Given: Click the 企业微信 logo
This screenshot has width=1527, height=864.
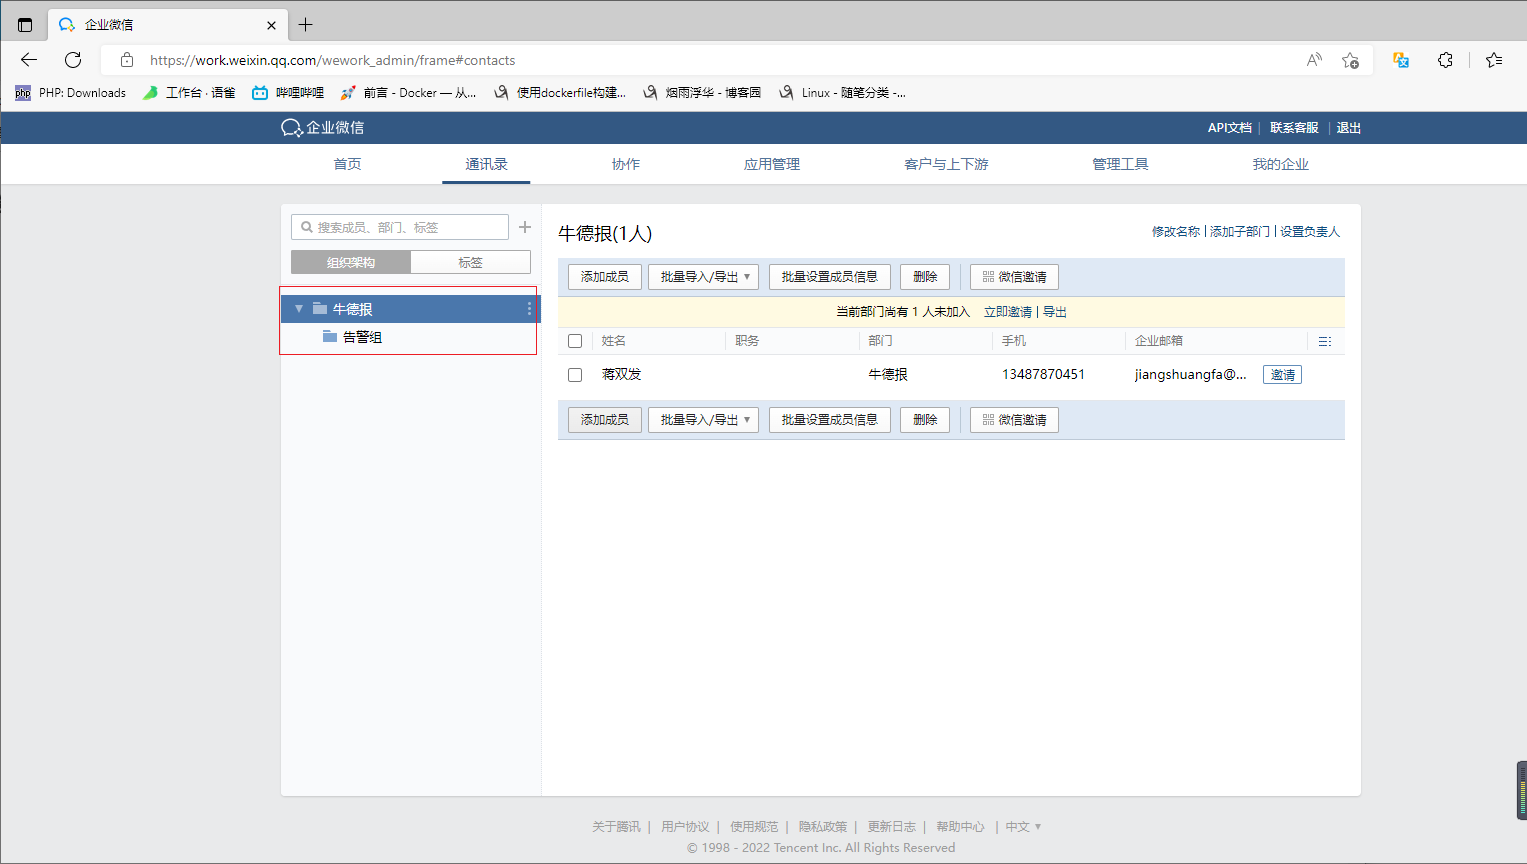Looking at the screenshot, I should pyautogui.click(x=323, y=128).
